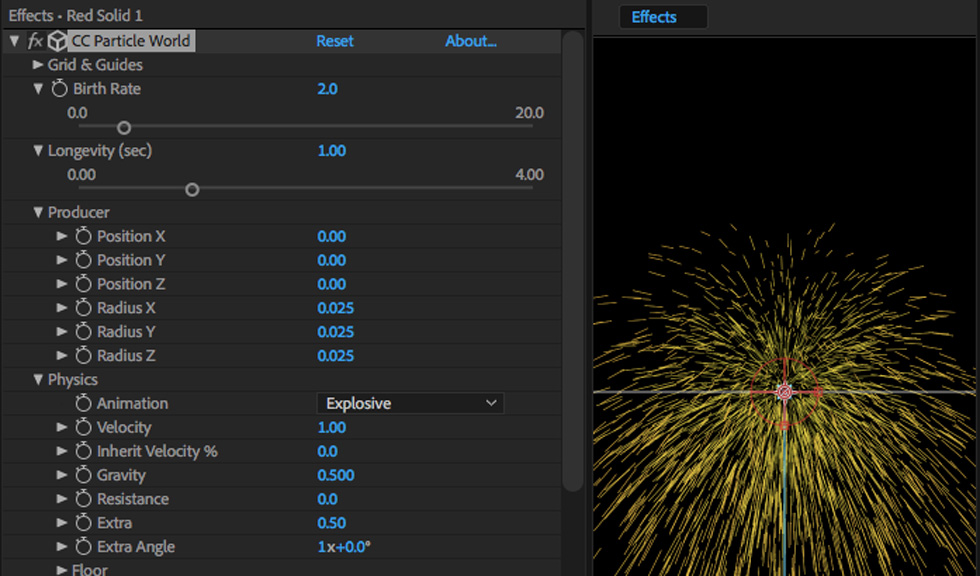Toggle the fx switch for CC Particle World
980x576 pixels.
[35, 41]
